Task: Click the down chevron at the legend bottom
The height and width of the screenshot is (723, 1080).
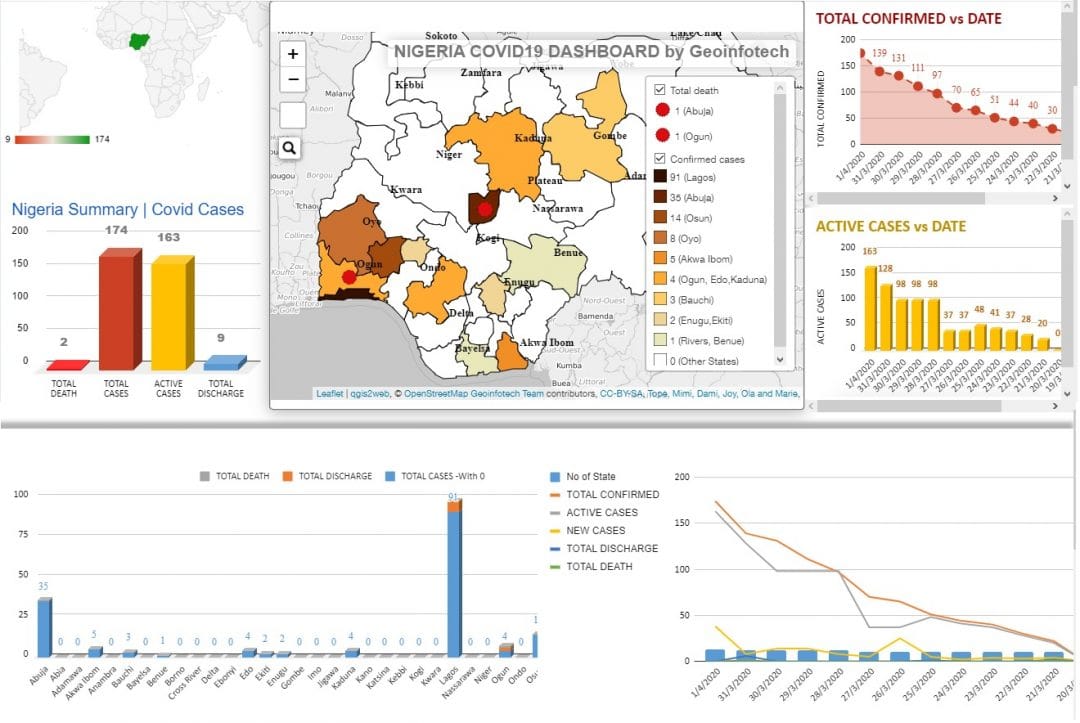Action: point(779,358)
